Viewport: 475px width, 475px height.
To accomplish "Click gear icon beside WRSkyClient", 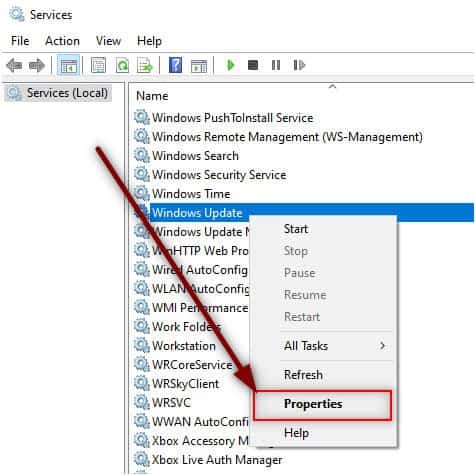I will [x=142, y=383].
